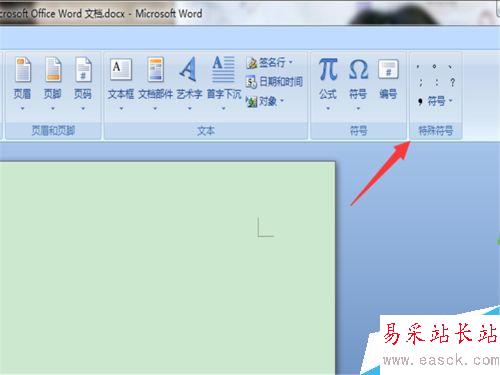The image size is (500, 375).
Task: Insert 日期和时间 date and time
Action: [x=274, y=82]
